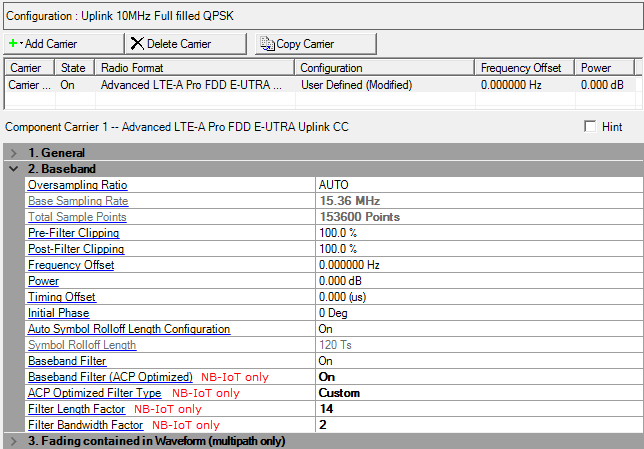This screenshot has width=644, height=449.
Task: Open the baseband Power link
Action: tap(44, 281)
